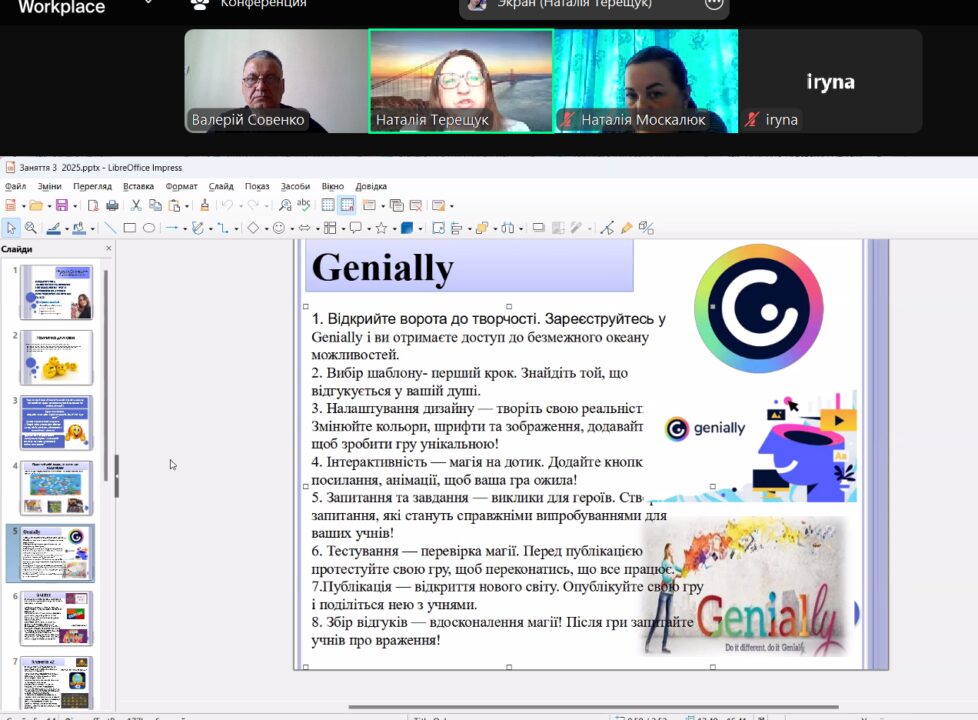Screen dimensions: 978x720
Task: Click the Line Color pencil icon
Action: [54, 228]
